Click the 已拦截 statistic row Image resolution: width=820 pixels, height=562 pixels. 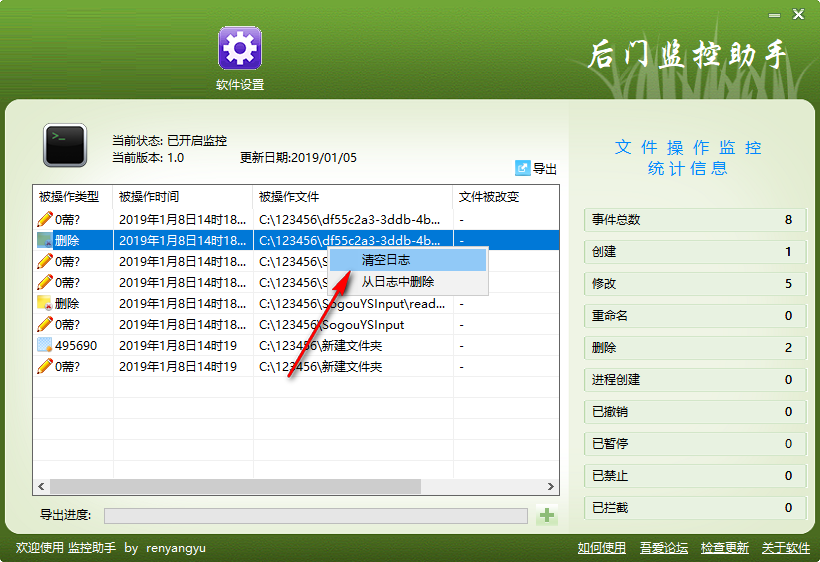[x=695, y=508]
